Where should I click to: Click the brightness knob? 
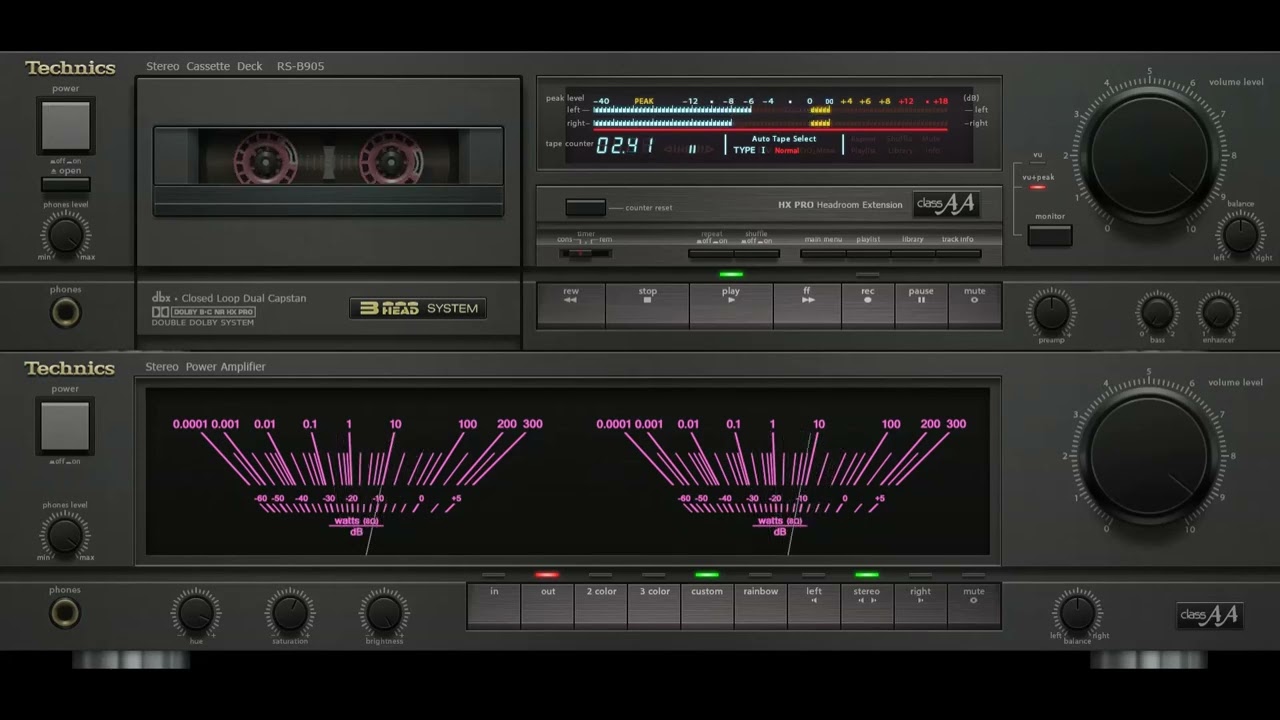(385, 612)
